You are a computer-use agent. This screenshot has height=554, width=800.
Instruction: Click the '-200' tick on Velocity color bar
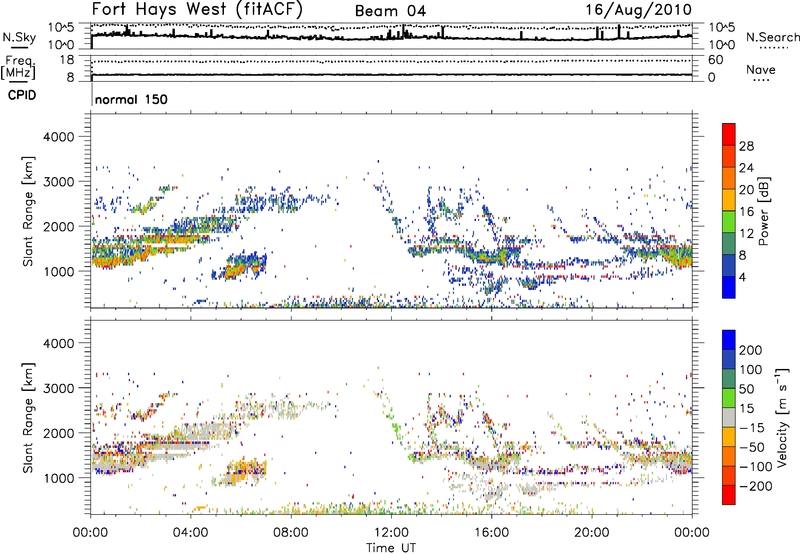coord(756,486)
